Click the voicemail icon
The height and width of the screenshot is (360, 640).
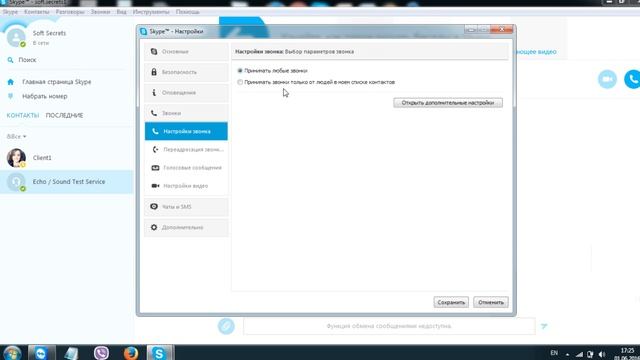coord(155,168)
